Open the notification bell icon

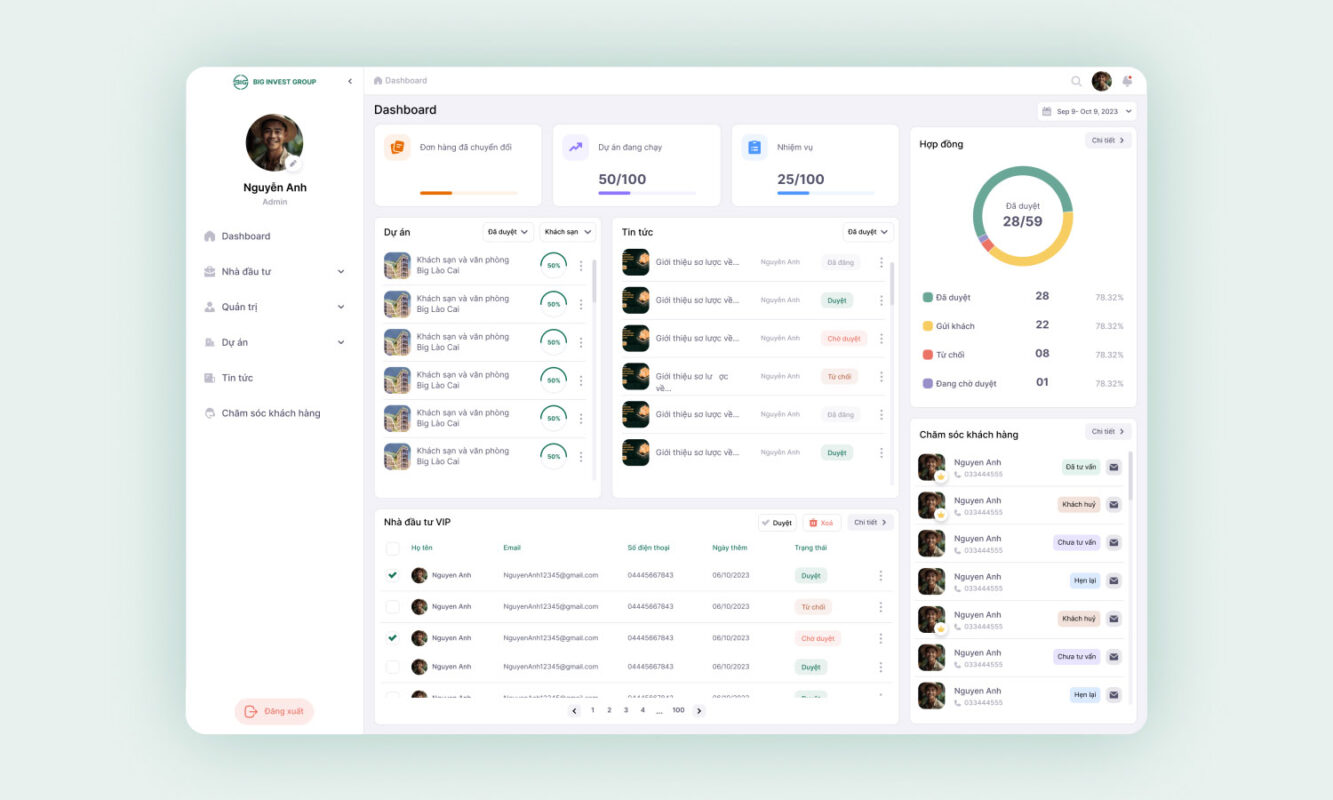(1127, 81)
